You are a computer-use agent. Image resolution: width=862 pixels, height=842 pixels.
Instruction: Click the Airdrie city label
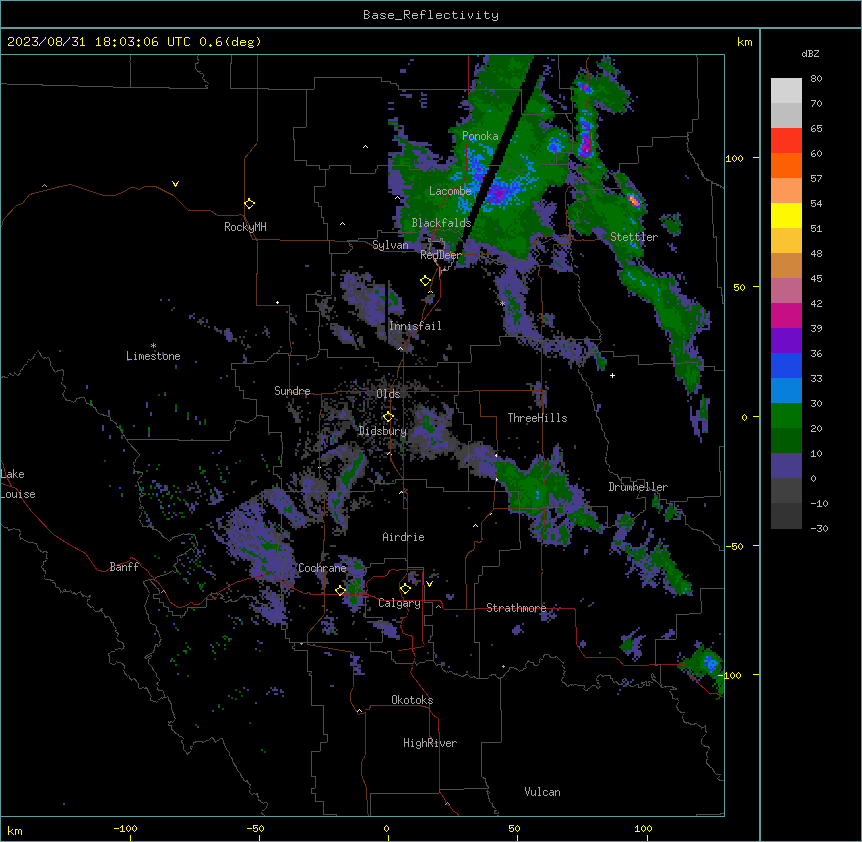(x=404, y=537)
